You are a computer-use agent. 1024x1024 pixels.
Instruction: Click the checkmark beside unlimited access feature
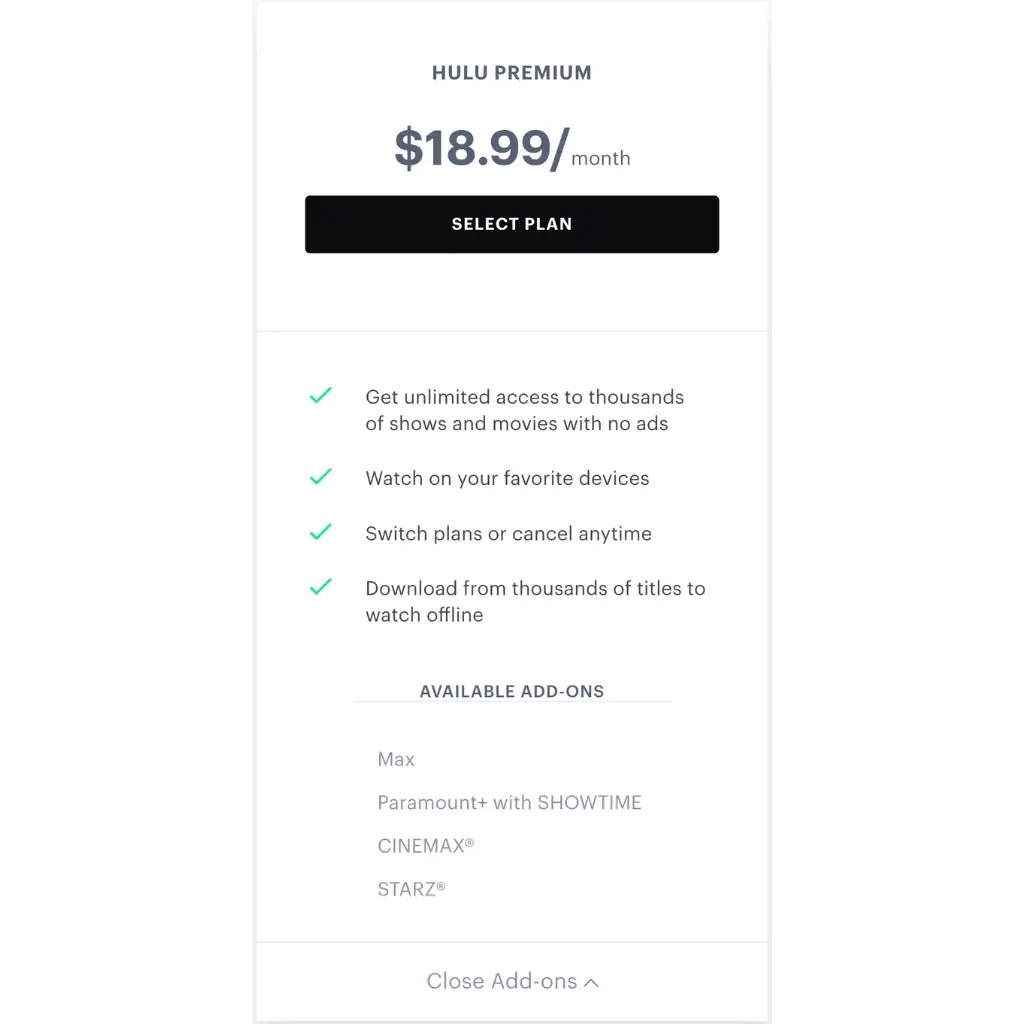[320, 396]
